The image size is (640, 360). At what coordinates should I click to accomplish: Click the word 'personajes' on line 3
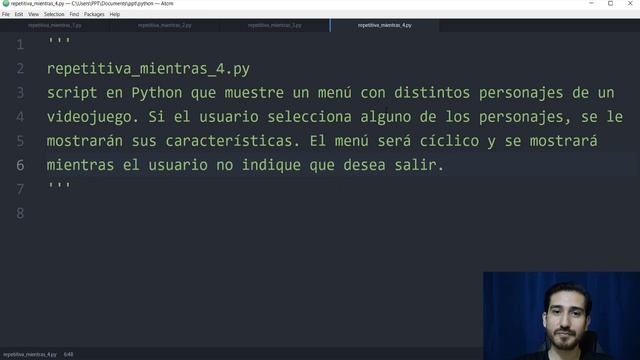click(x=521, y=93)
